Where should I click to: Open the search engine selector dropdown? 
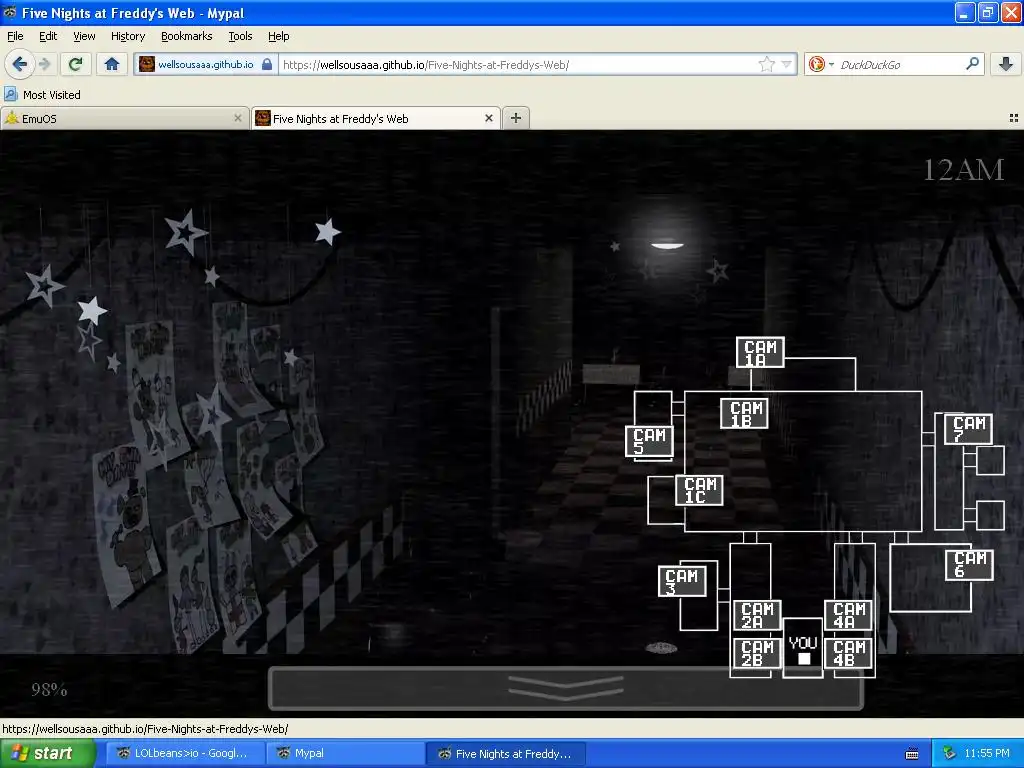(822, 64)
